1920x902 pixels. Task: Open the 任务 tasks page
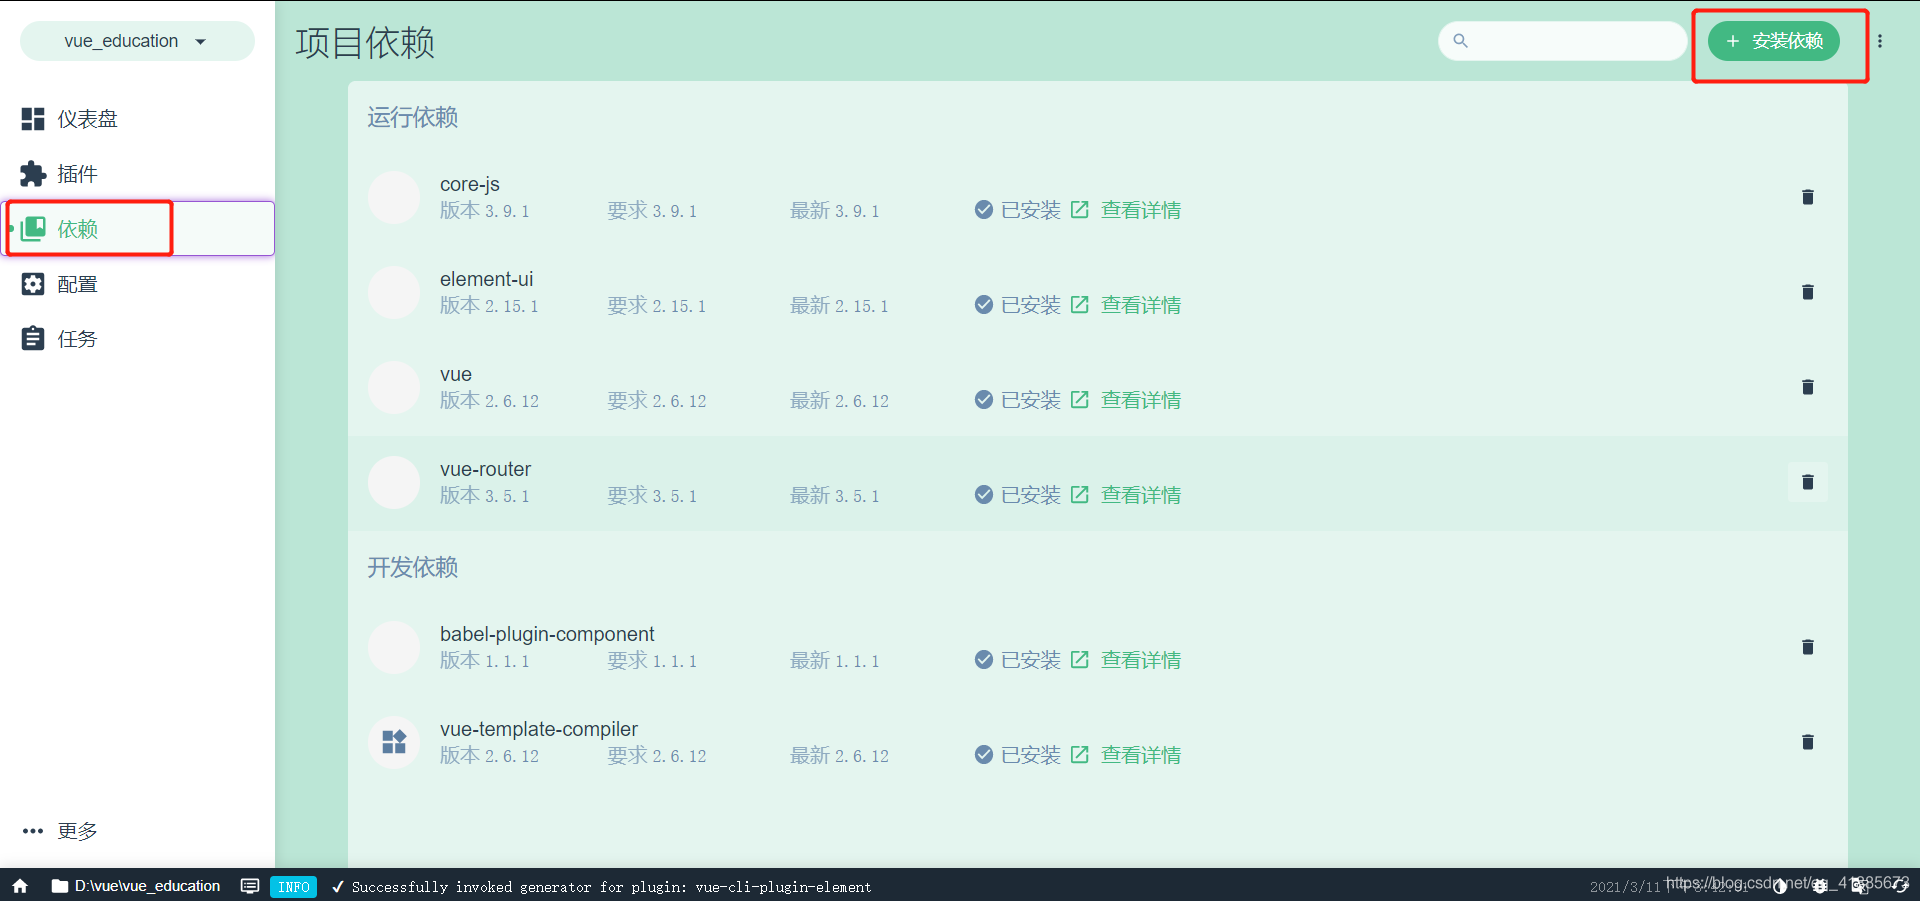(x=137, y=339)
